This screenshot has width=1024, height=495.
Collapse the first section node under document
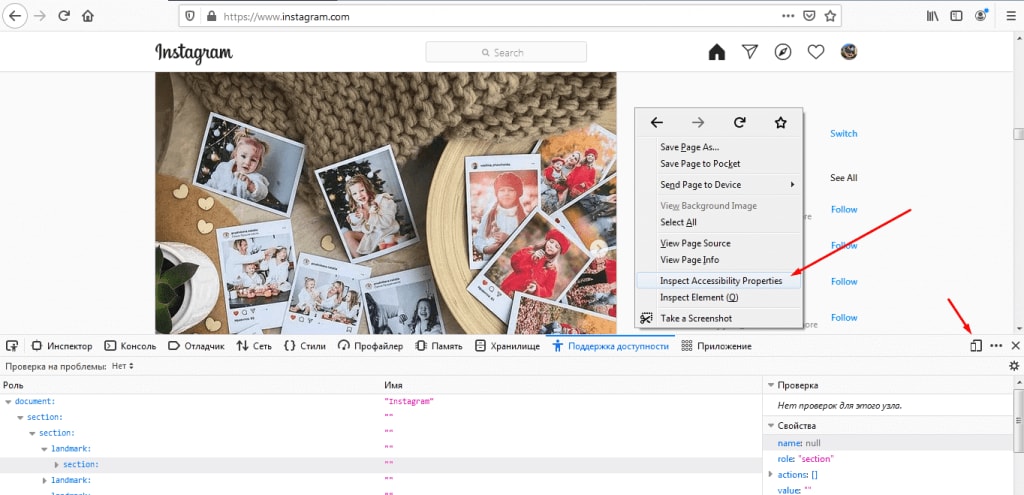coord(21,417)
